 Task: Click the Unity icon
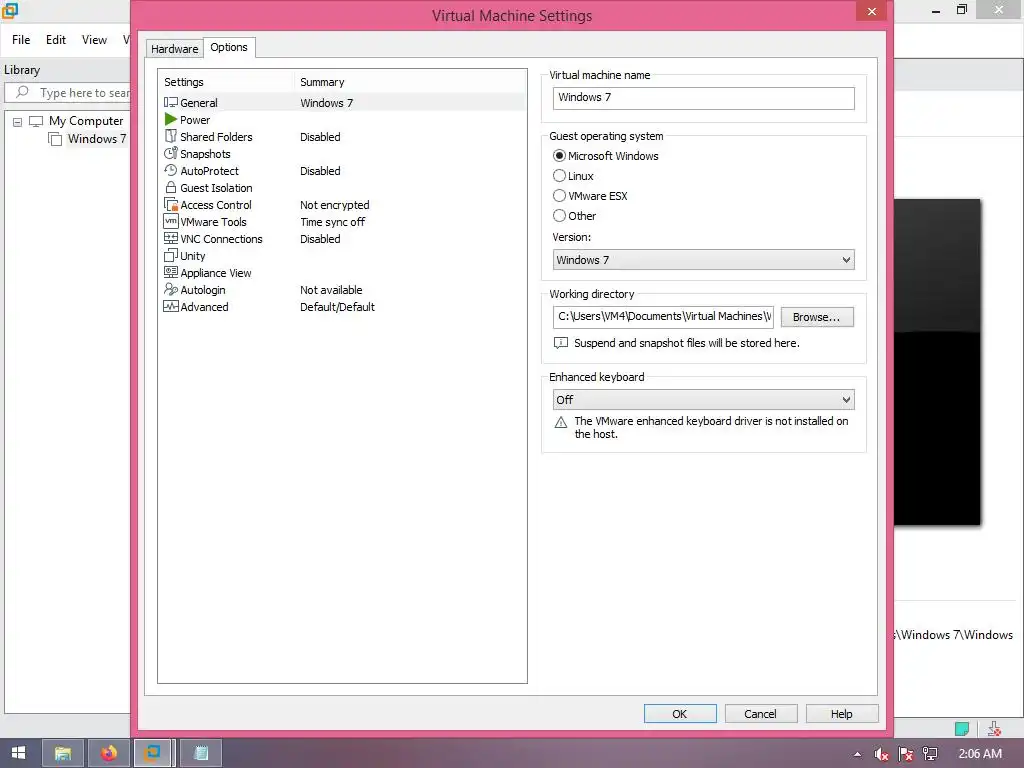pos(170,255)
